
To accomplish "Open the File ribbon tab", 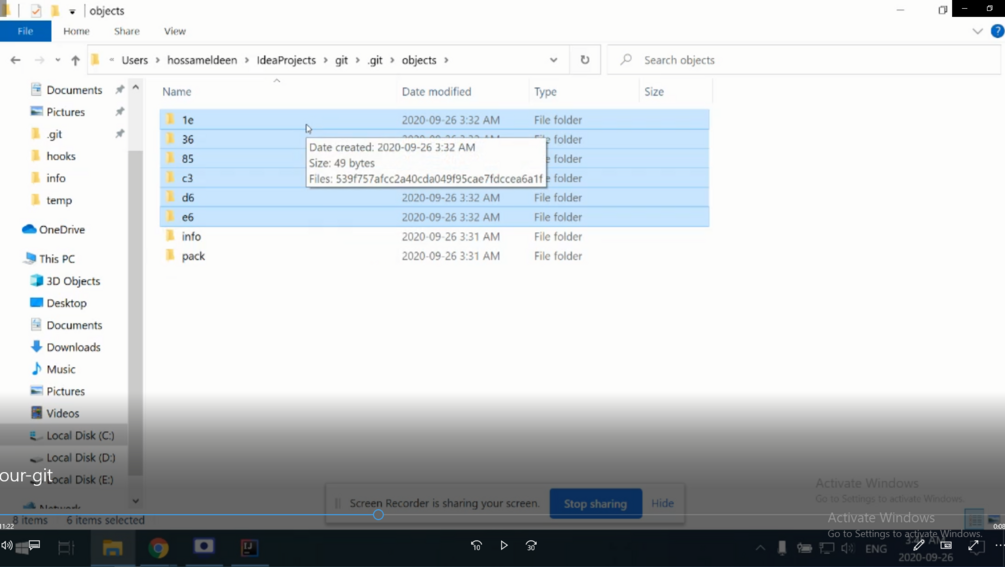I will click(25, 31).
